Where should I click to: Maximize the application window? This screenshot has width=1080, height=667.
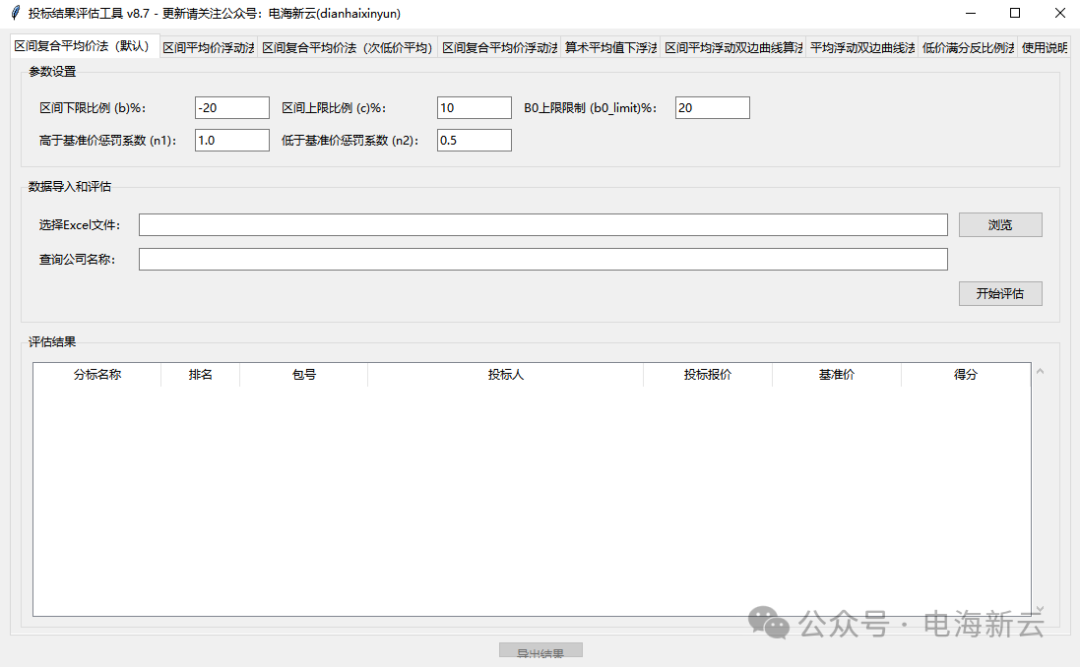coord(1015,13)
